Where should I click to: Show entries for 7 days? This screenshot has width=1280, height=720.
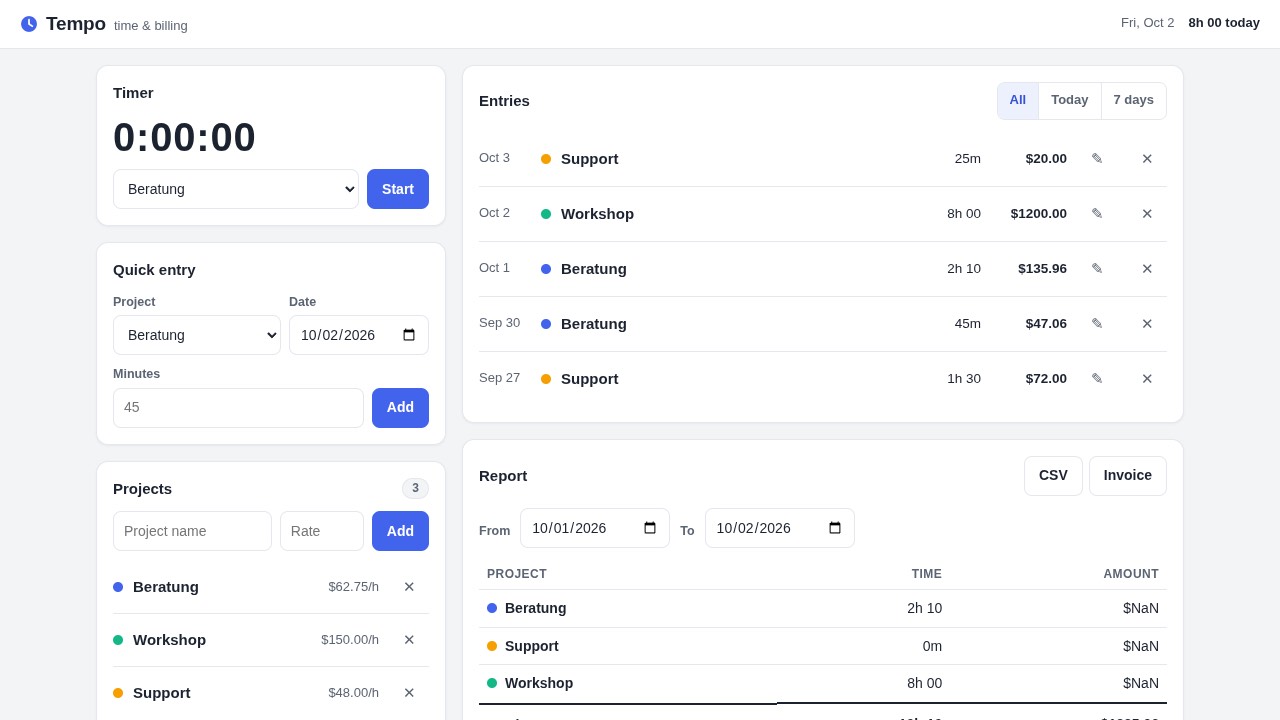tap(1133, 100)
